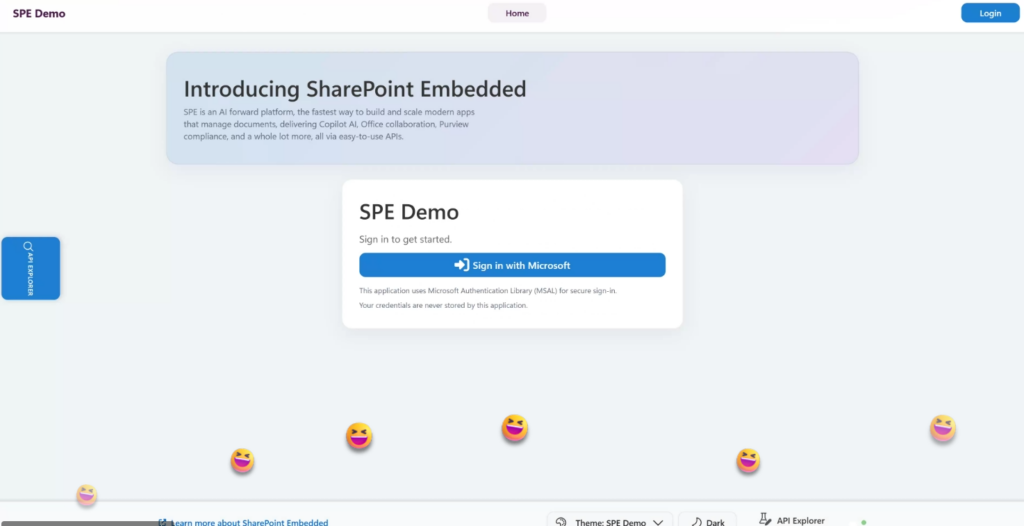Toggle Dark mode in footer
Image resolution: width=1024 pixels, height=526 pixels.
[x=708, y=521]
